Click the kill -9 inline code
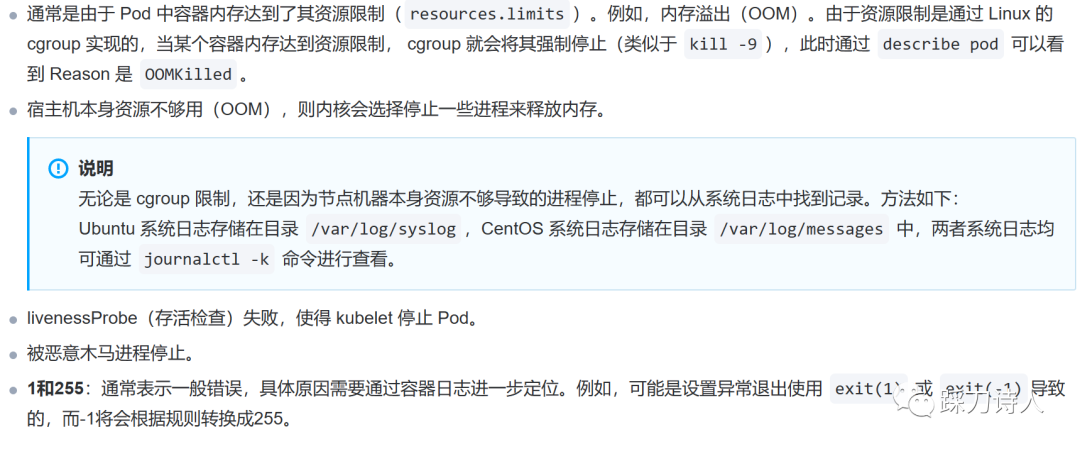1080x449 pixels. coord(722,45)
